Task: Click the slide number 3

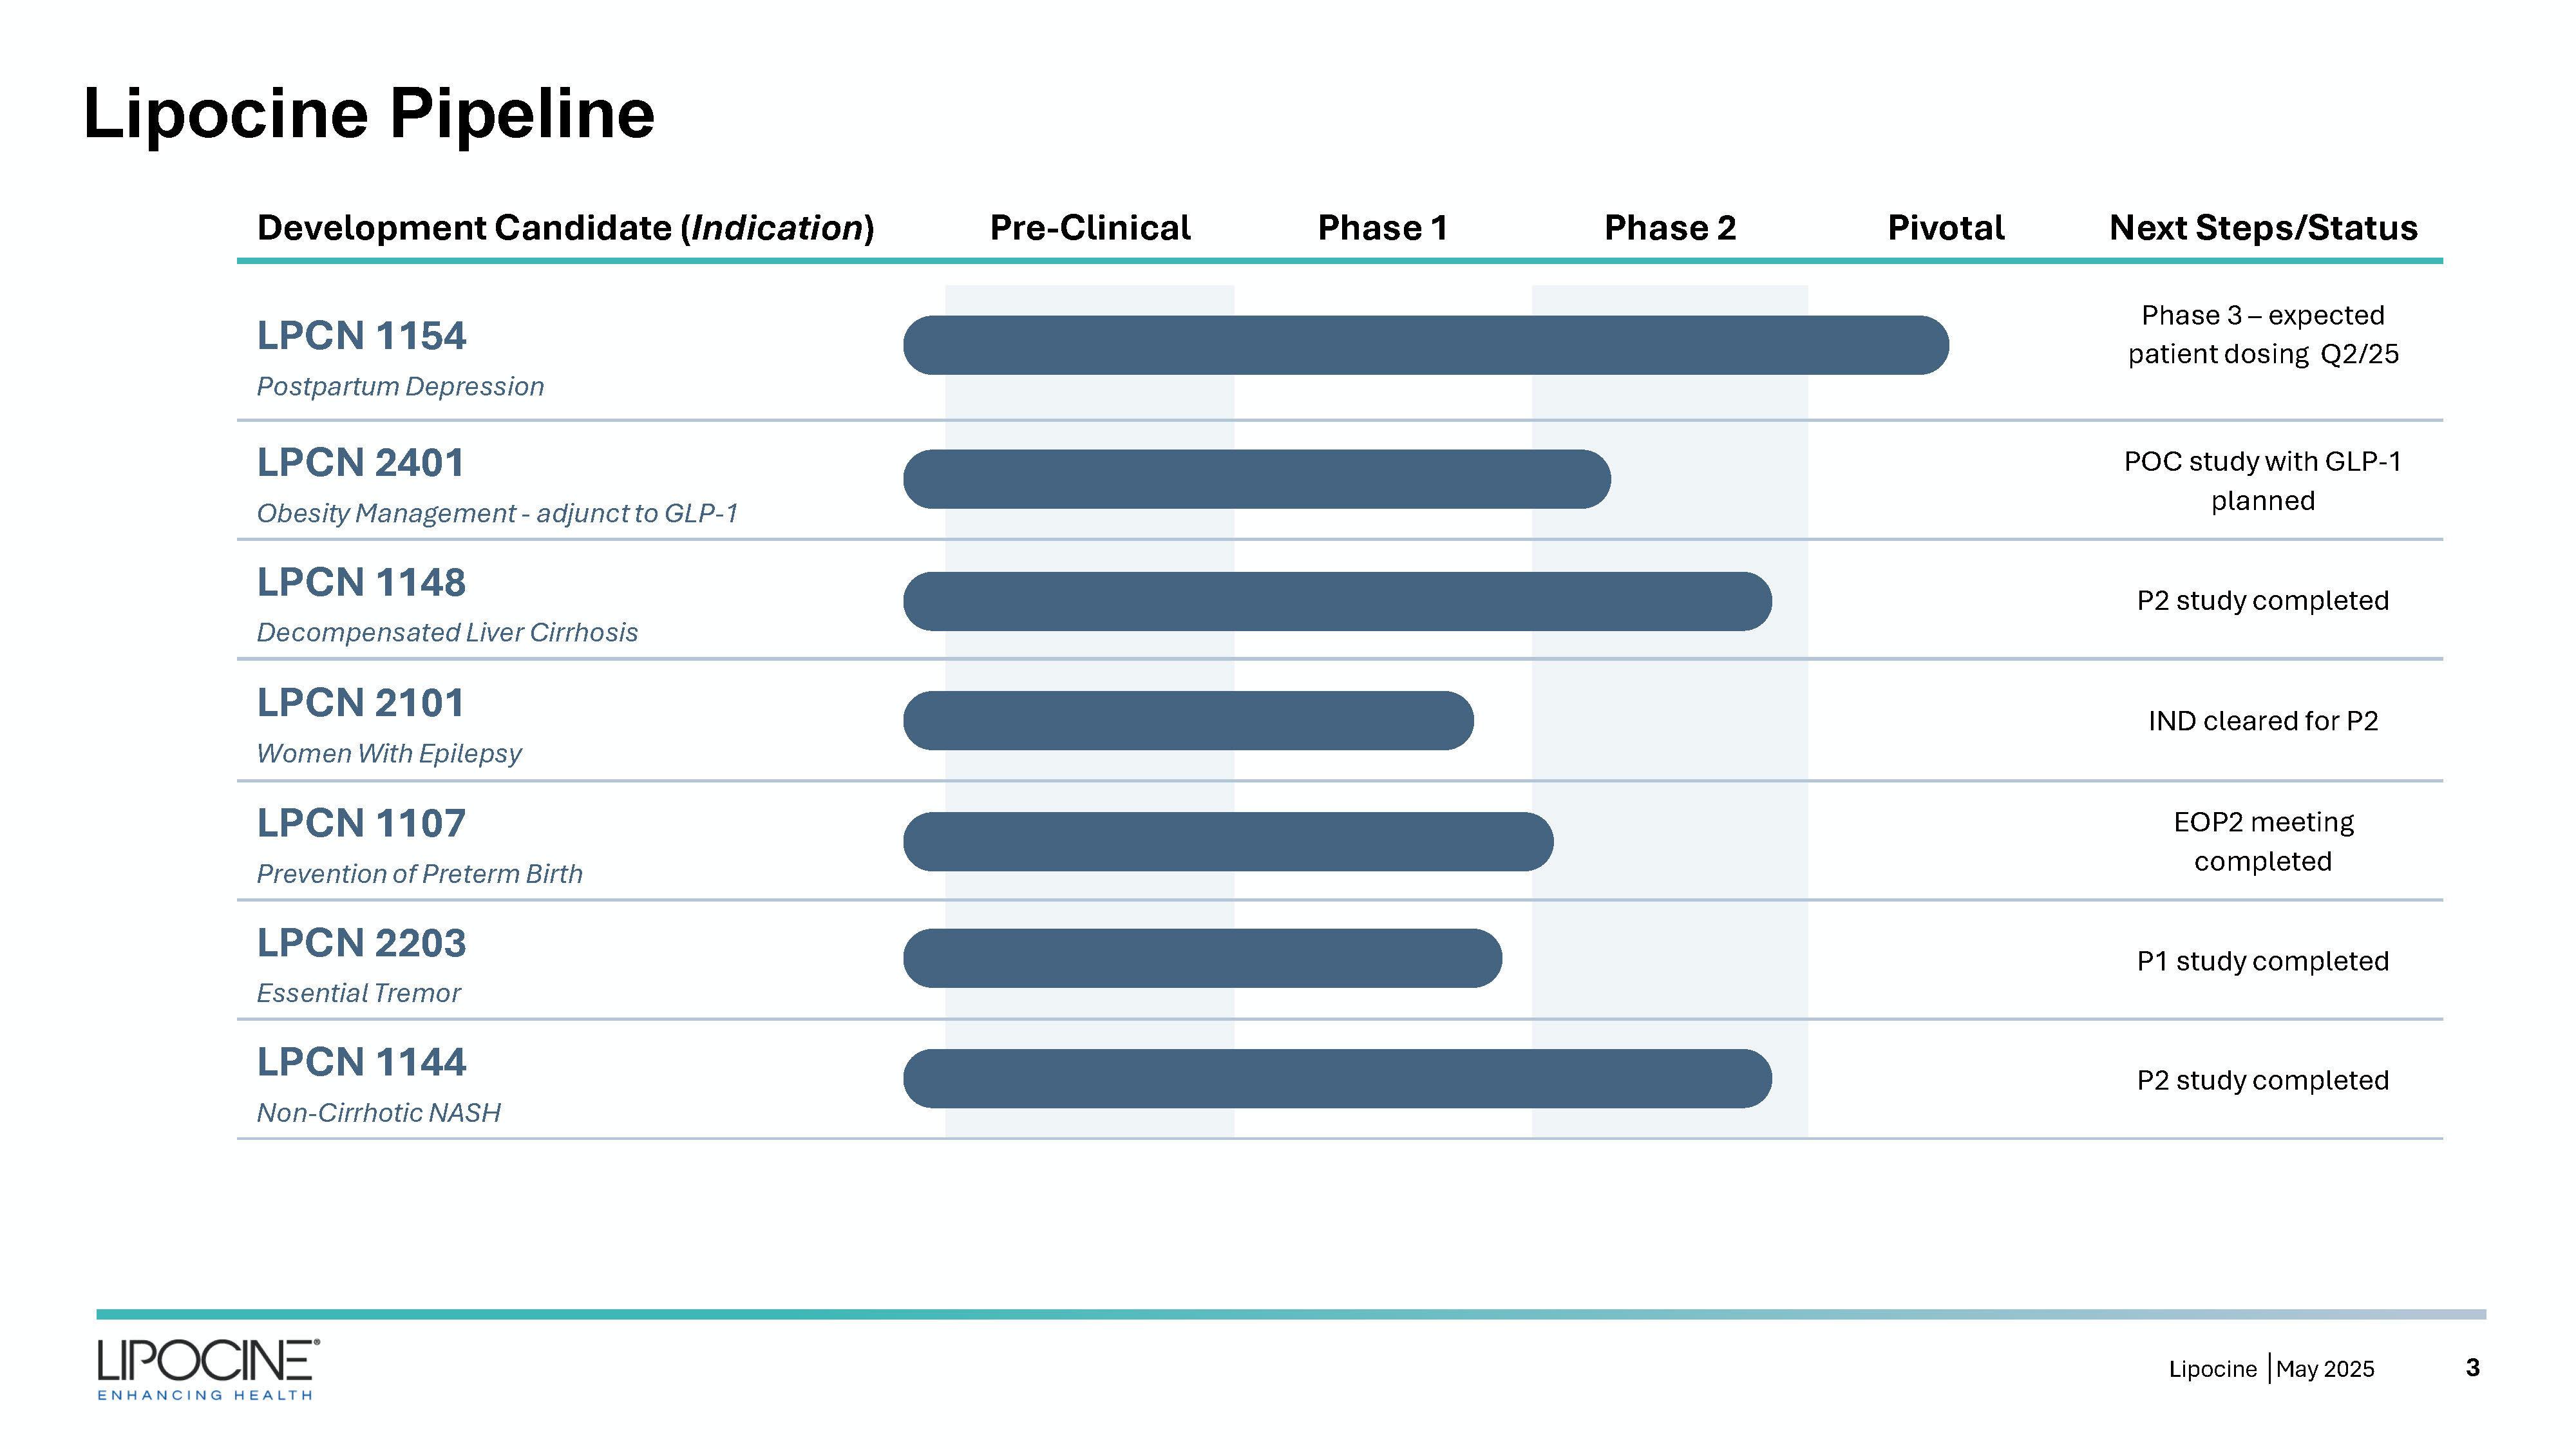Action: click(2472, 1367)
